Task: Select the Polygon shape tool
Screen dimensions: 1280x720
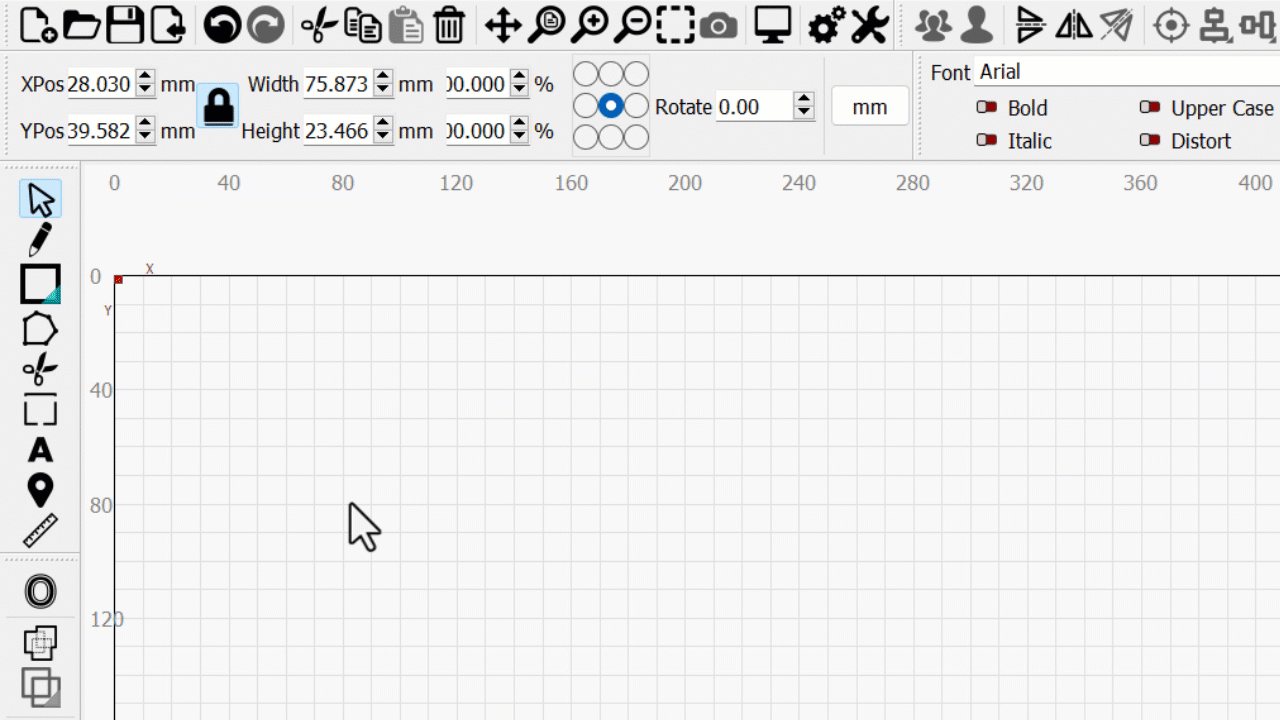Action: 40,329
